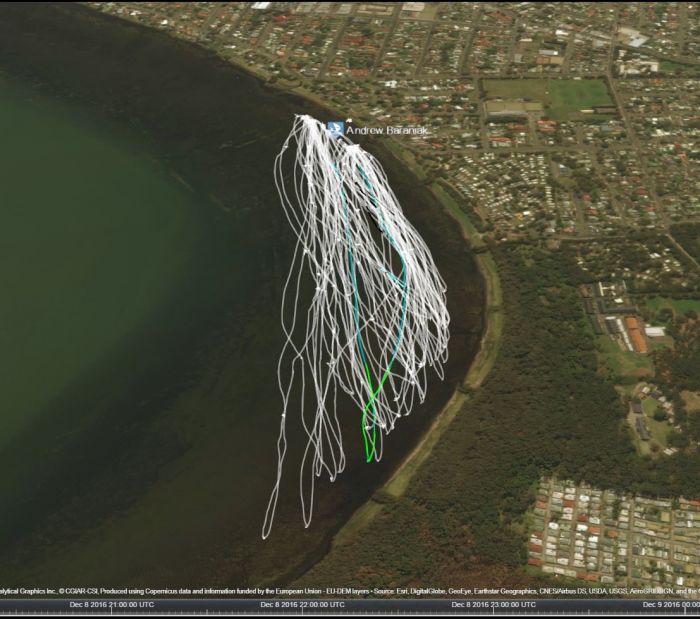Image resolution: width=700 pixels, height=619 pixels.
Task: Select the Andrew Baraniak name label
Action: tap(386, 131)
